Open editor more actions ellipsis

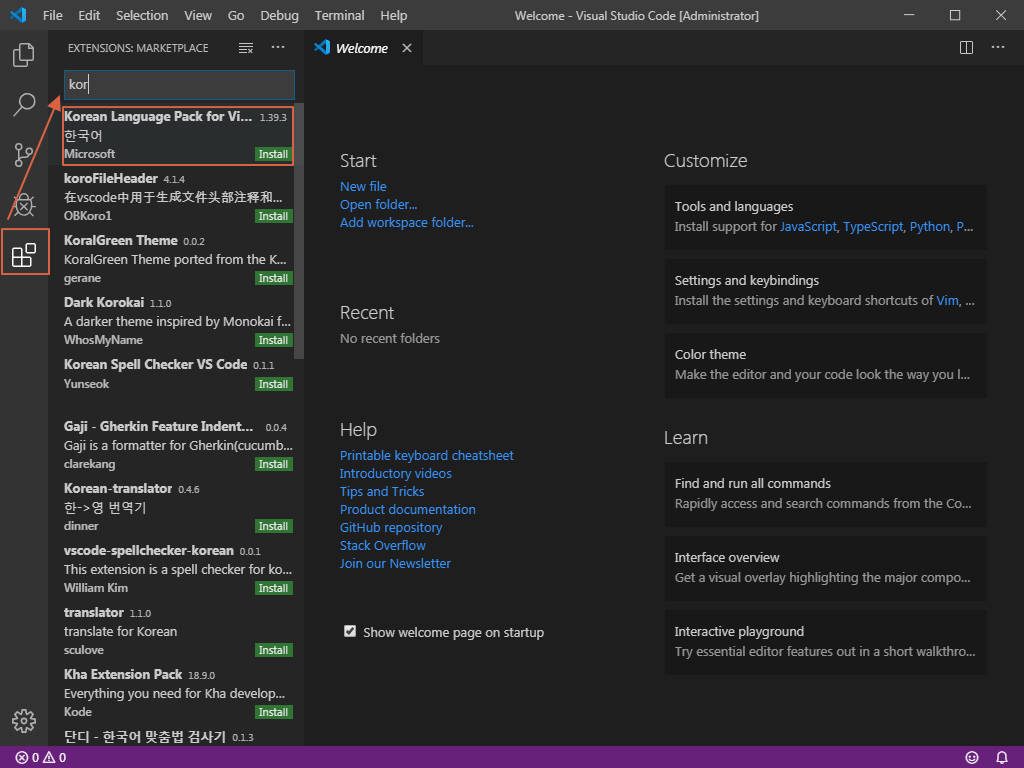[x=998, y=48]
